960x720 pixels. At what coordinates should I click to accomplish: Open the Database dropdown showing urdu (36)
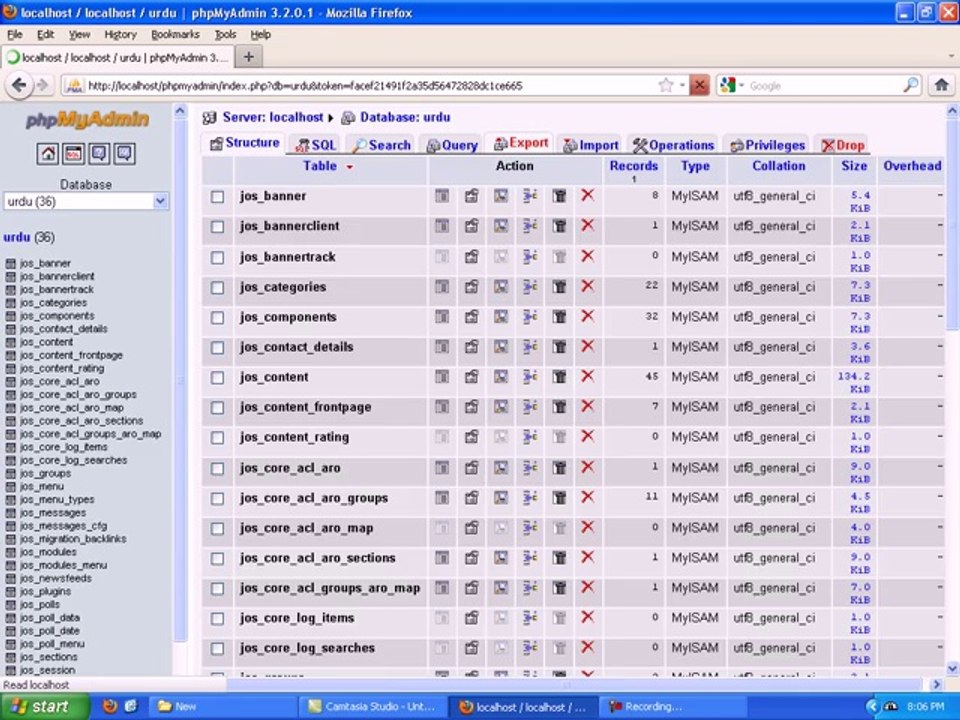coord(86,201)
